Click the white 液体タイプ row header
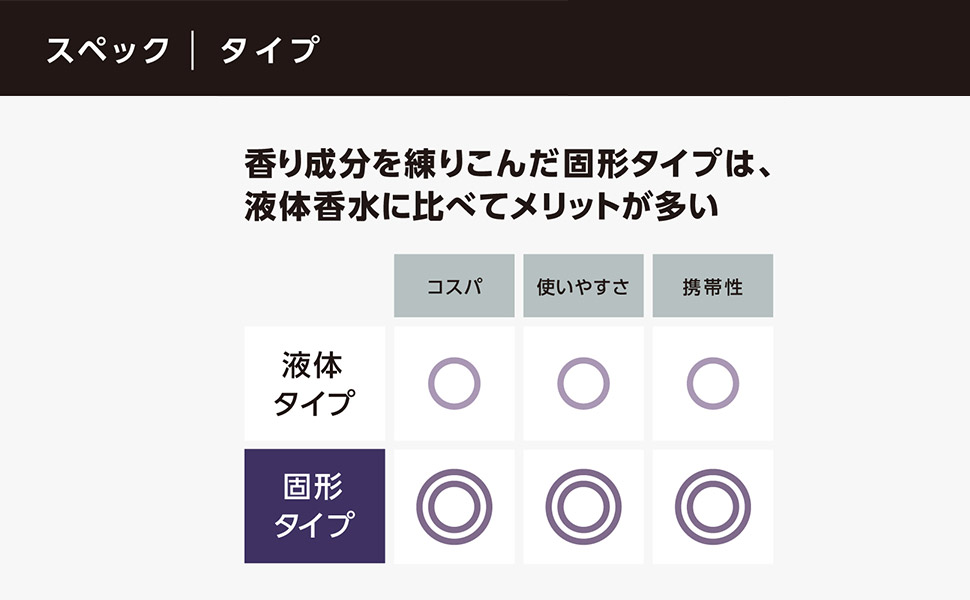This screenshot has width=970, height=600. pyautogui.click(x=314, y=383)
